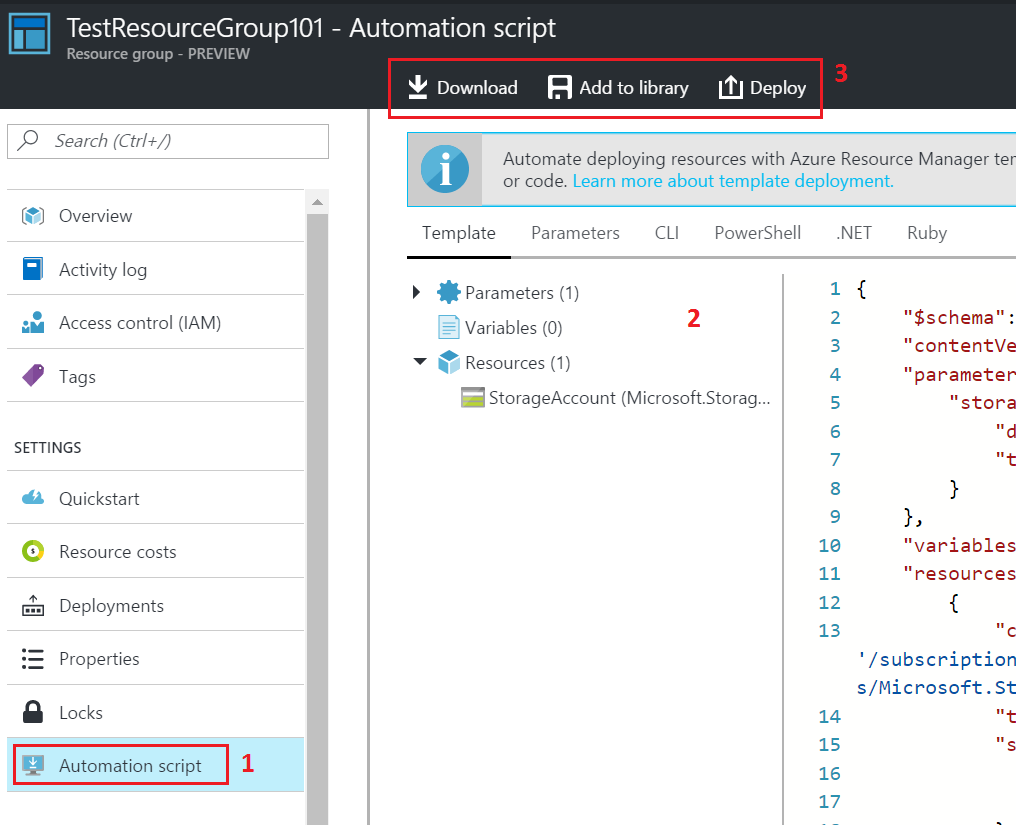
Task: Click the "$schema" text on line 2
Action: 954,318
